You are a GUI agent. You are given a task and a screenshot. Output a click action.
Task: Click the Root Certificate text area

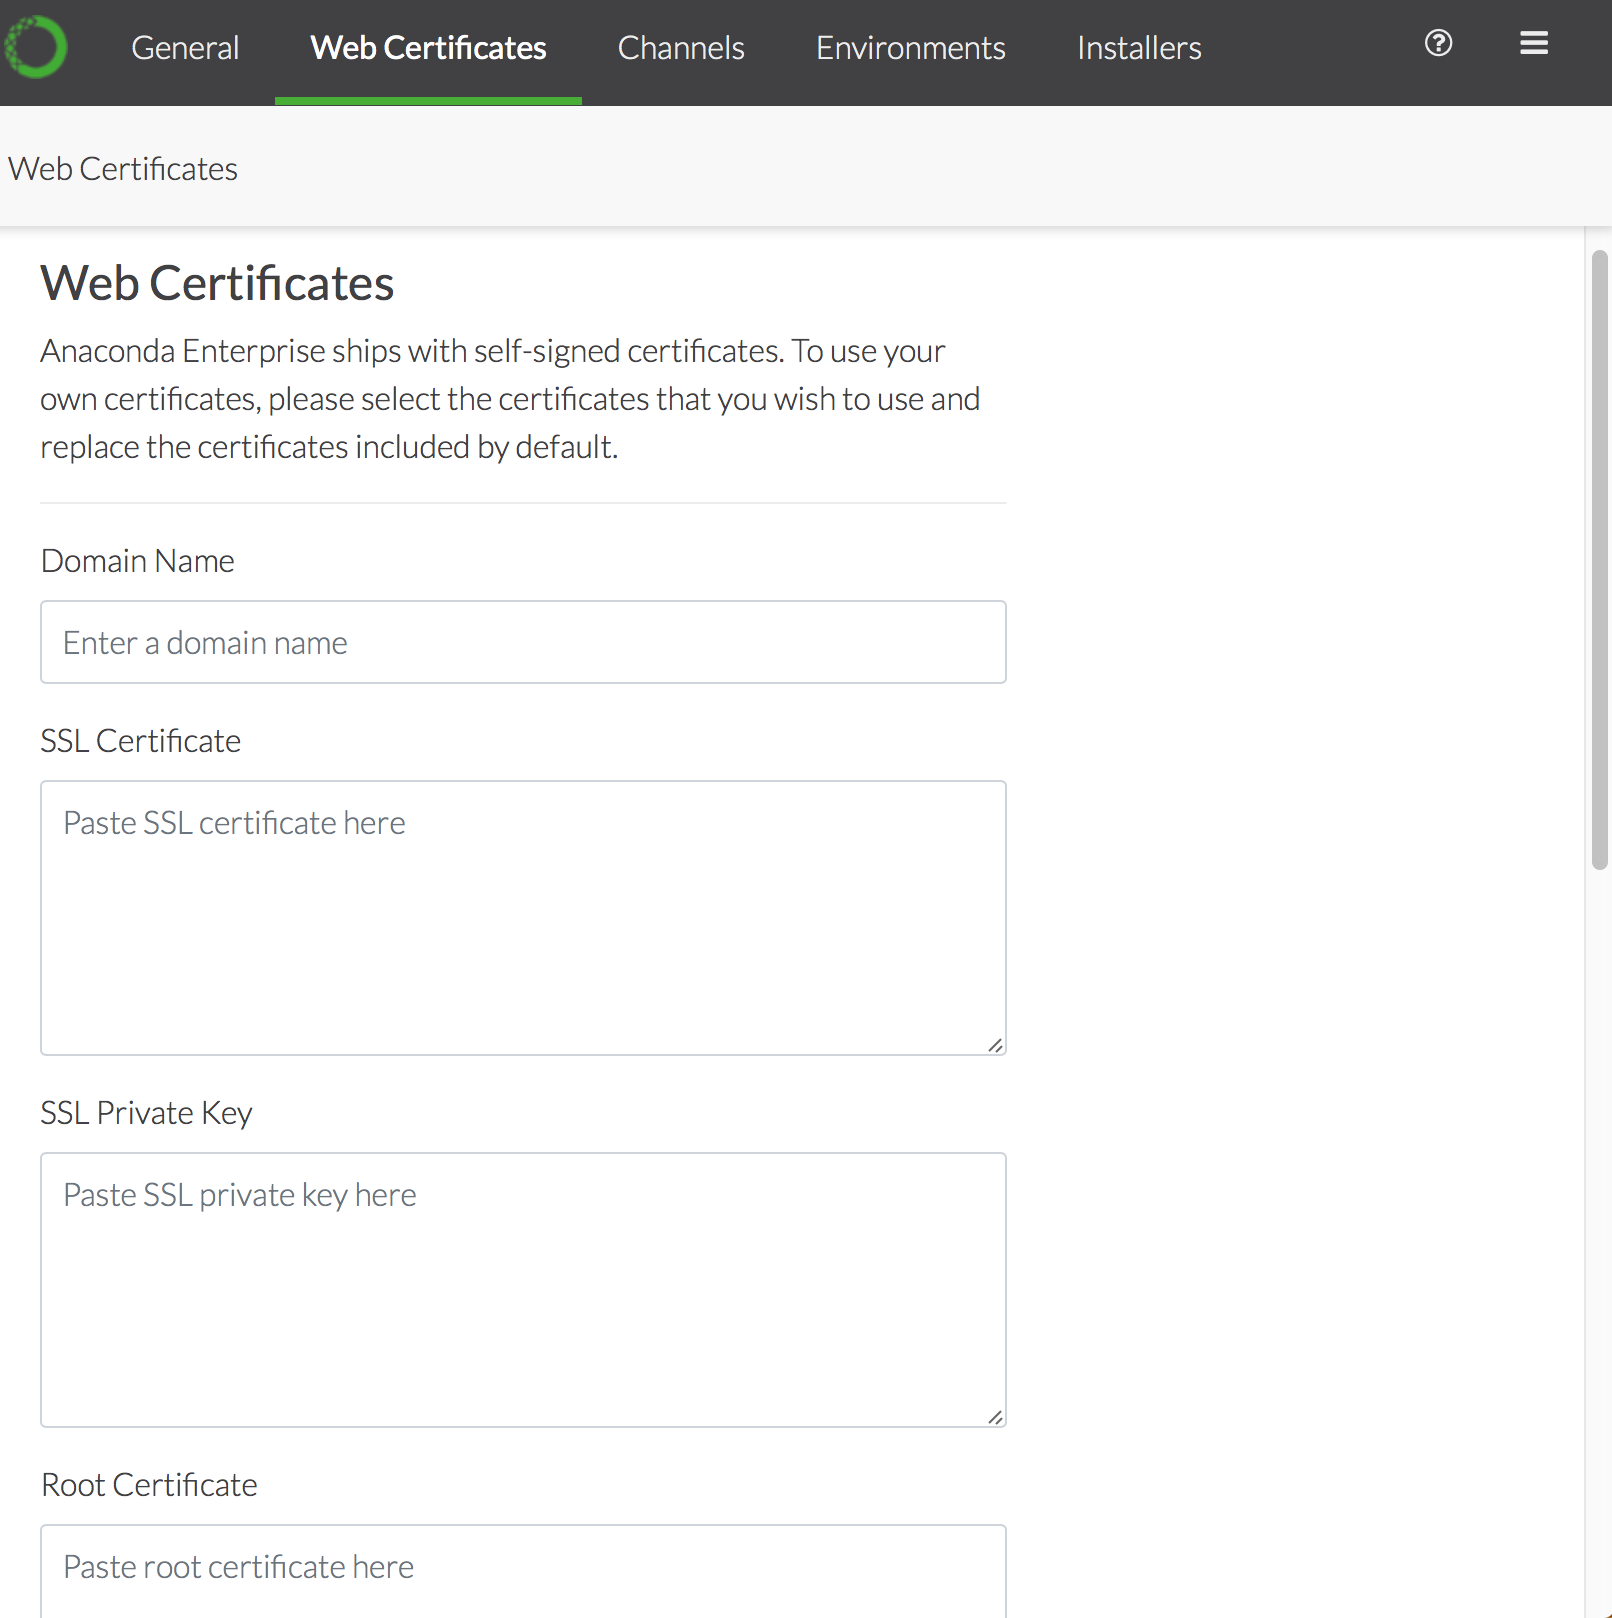coord(523,1571)
